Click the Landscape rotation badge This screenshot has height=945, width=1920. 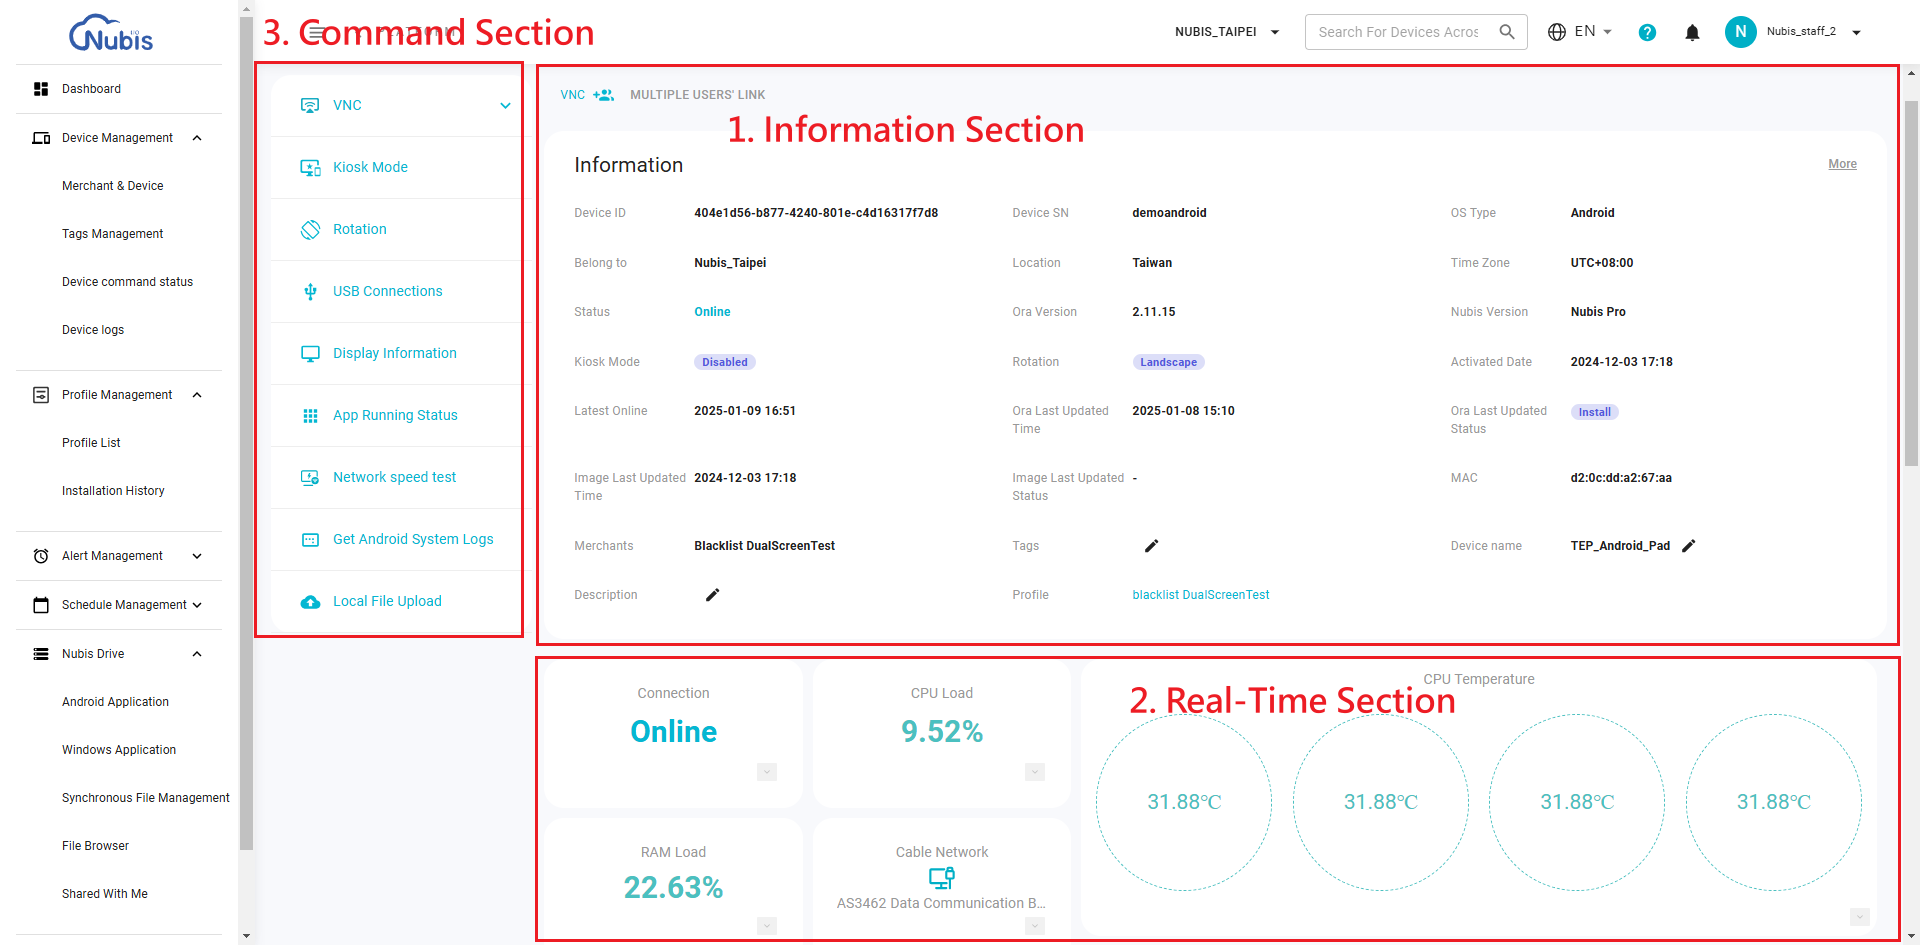point(1168,362)
